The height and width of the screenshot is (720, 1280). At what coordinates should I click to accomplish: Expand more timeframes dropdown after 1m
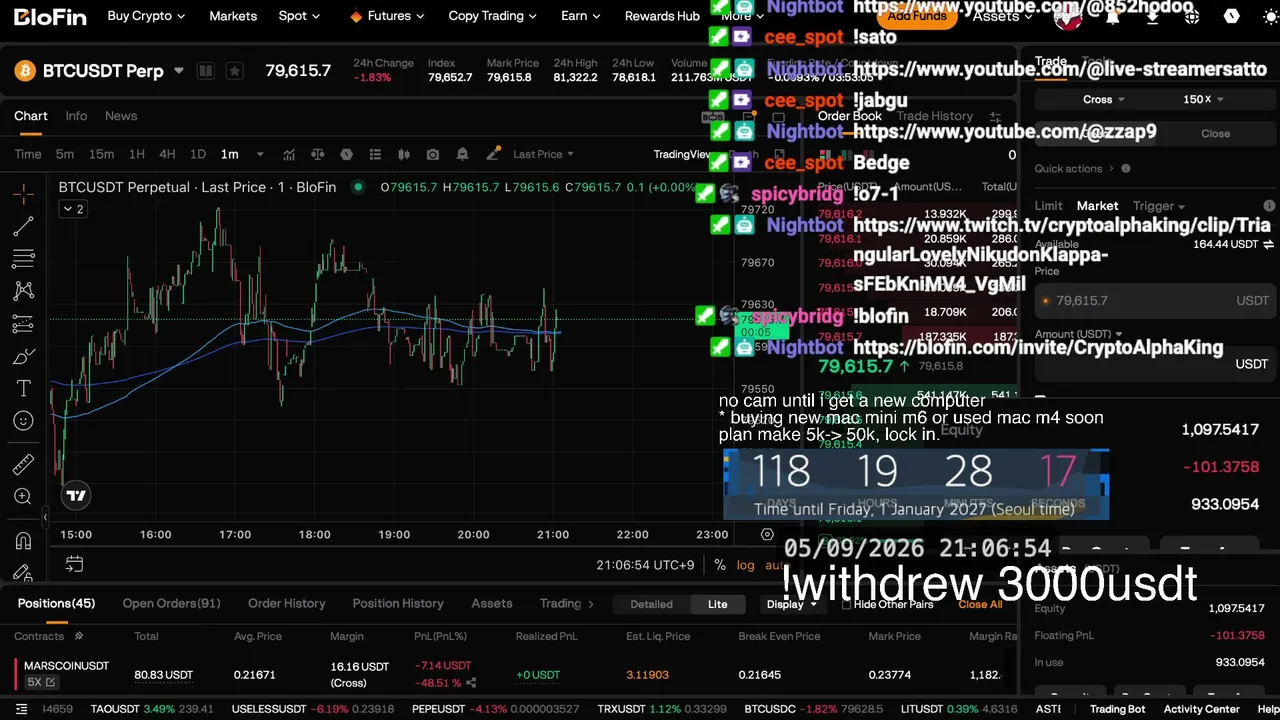coord(260,154)
